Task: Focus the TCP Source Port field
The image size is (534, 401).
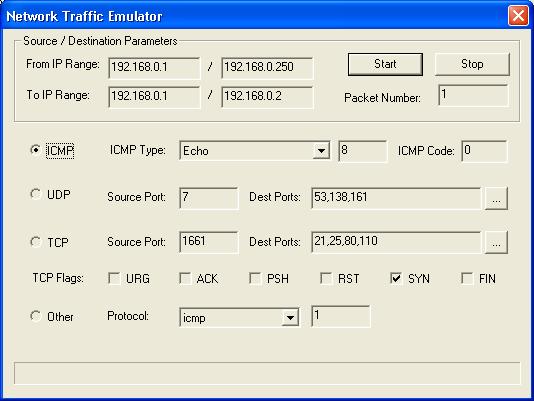Action: pyautogui.click(x=209, y=242)
